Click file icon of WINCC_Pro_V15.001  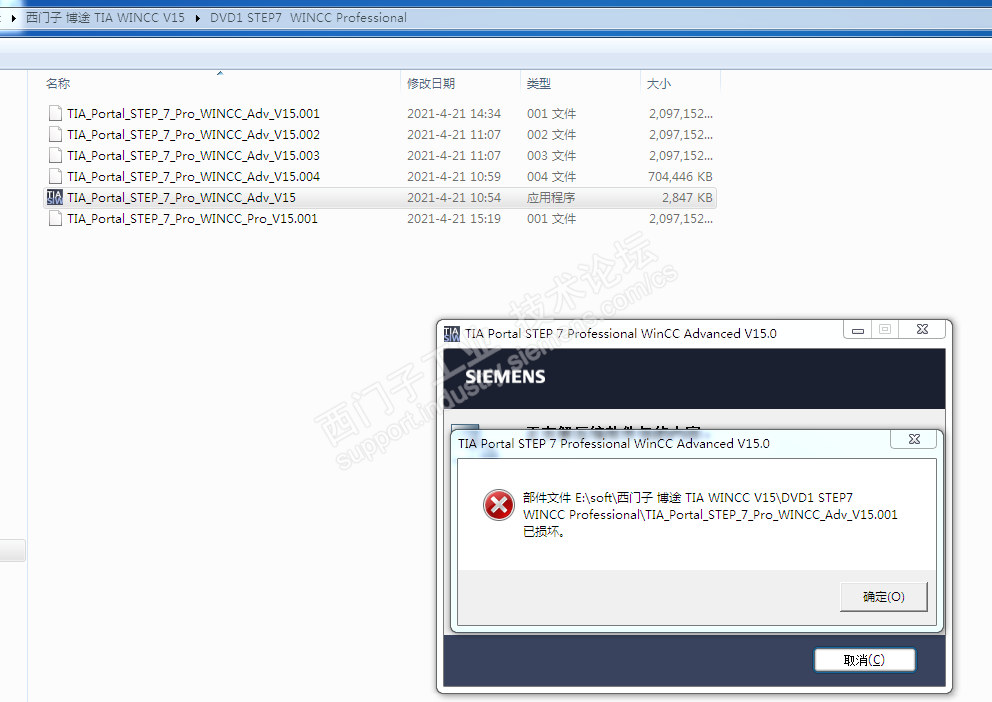pyautogui.click(x=55, y=218)
